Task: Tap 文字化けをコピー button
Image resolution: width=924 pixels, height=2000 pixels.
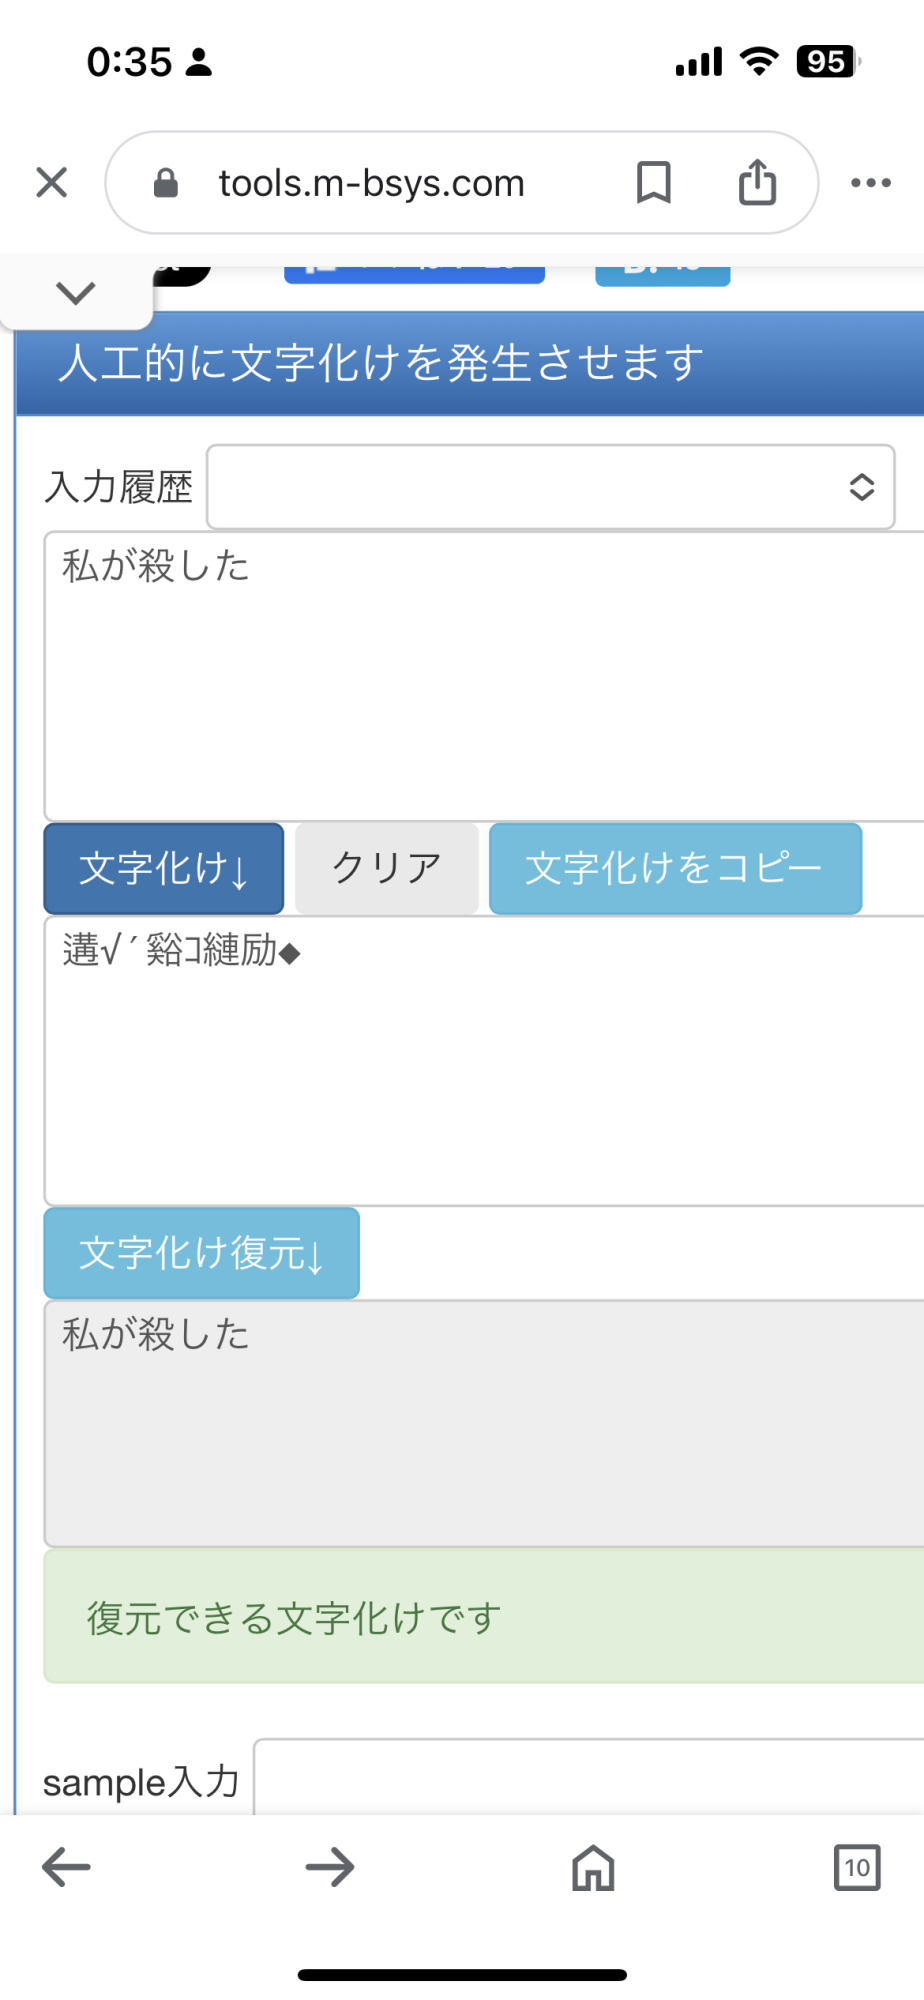Action: tap(675, 868)
